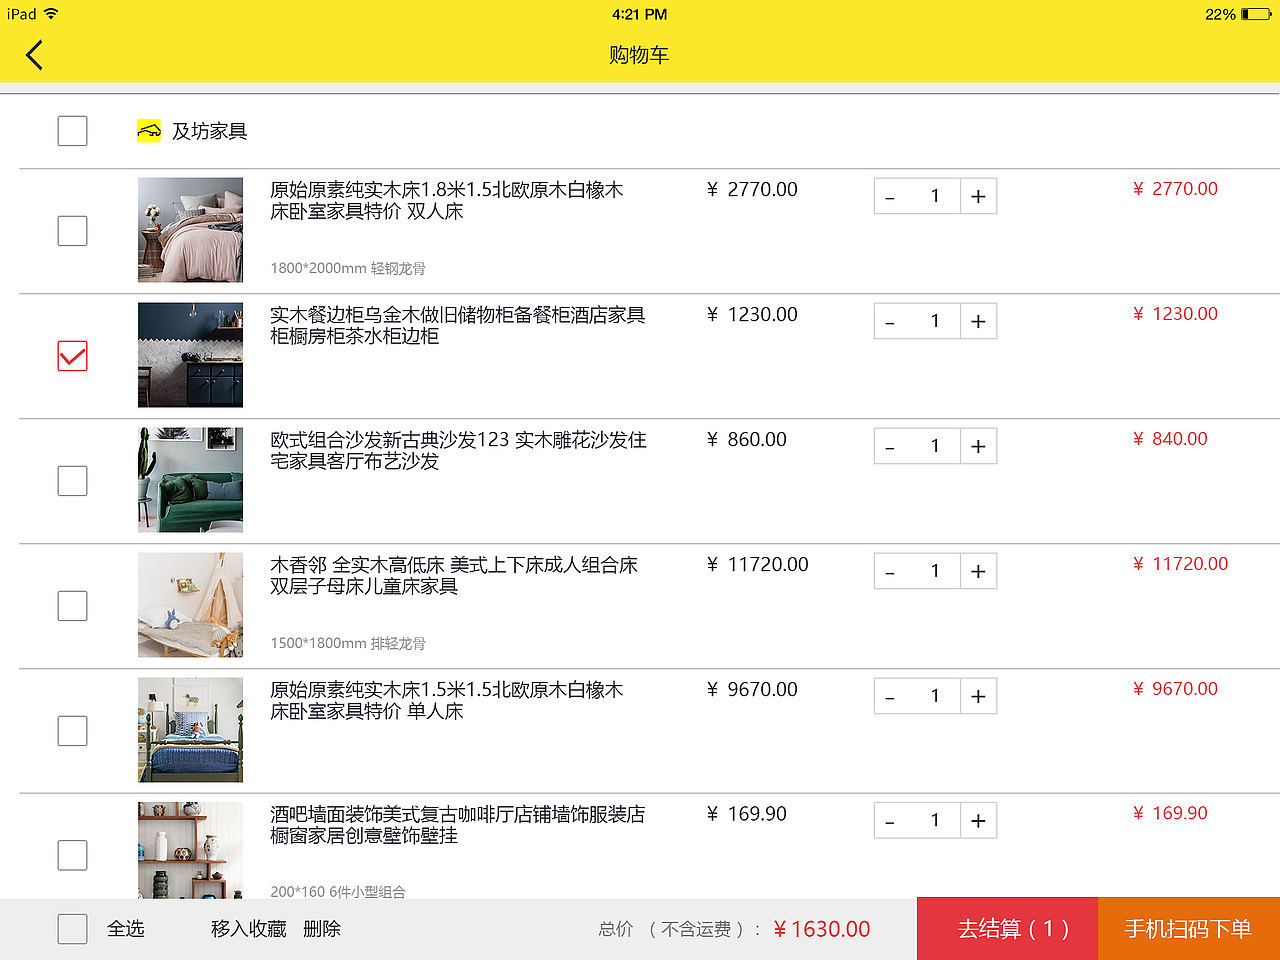The width and height of the screenshot is (1280, 960).
Task: Click the red subtotal ¥ 9670.00
Action: coord(1175,689)
